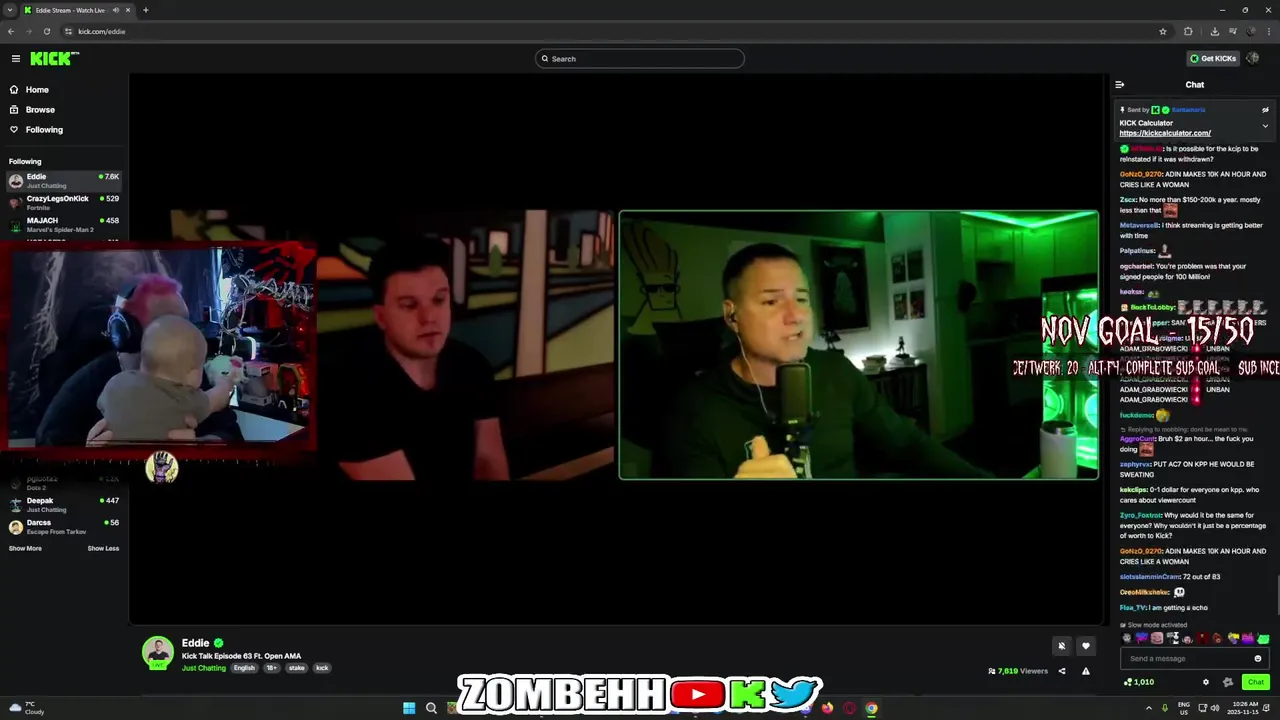Select the last green quick emote
The height and width of the screenshot is (720, 1280).
tap(1263, 638)
